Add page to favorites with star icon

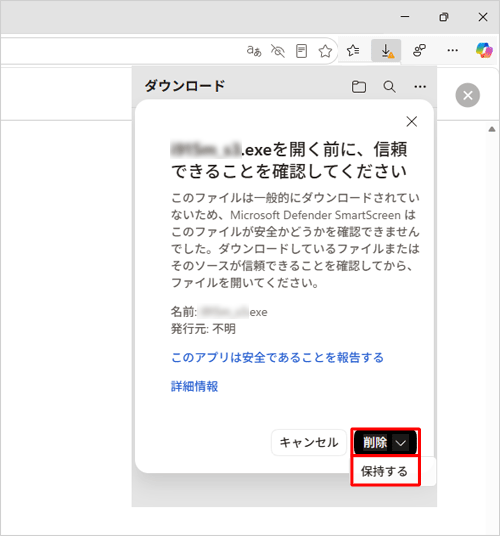pyautogui.click(x=325, y=51)
